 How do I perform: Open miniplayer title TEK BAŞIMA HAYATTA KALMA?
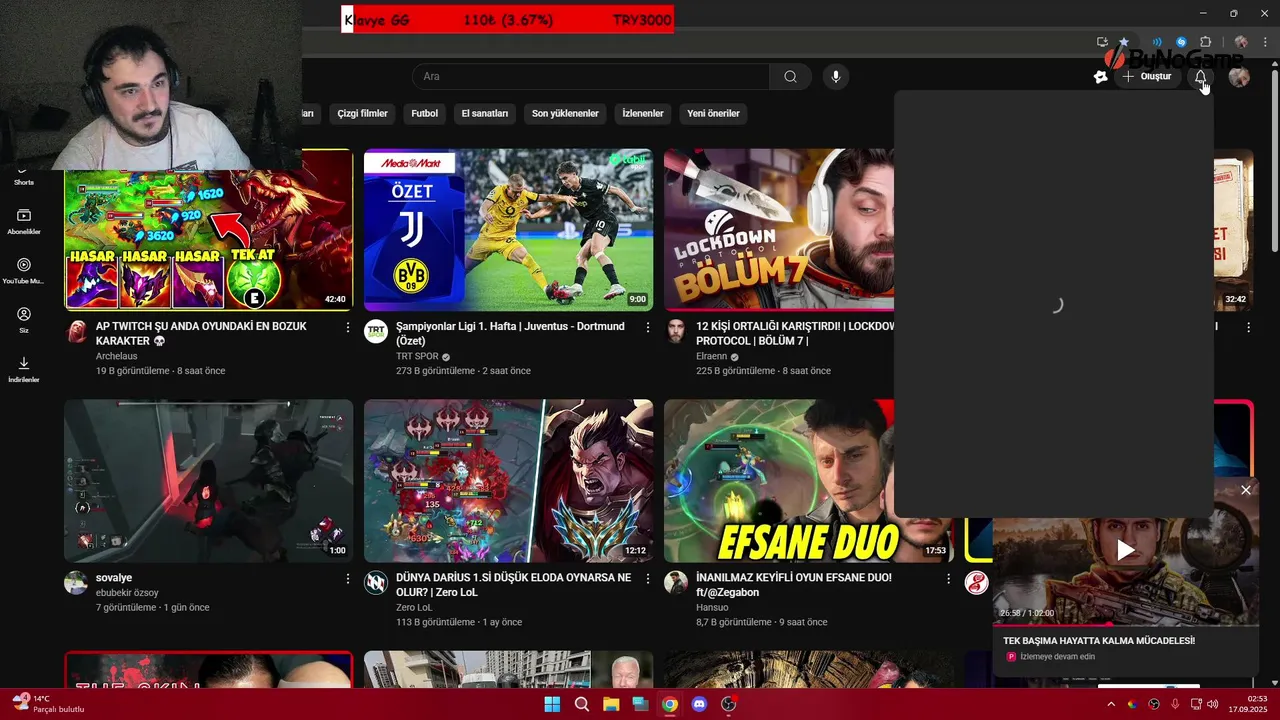[x=1099, y=640]
